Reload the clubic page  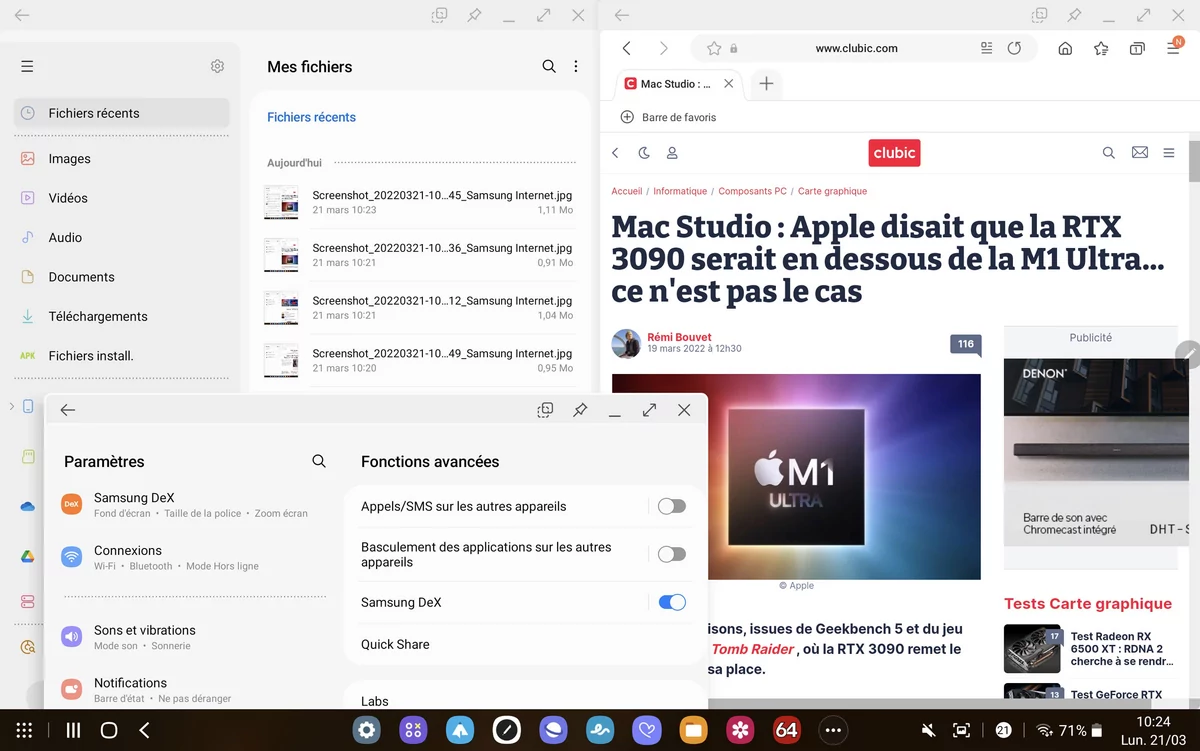pos(1014,48)
